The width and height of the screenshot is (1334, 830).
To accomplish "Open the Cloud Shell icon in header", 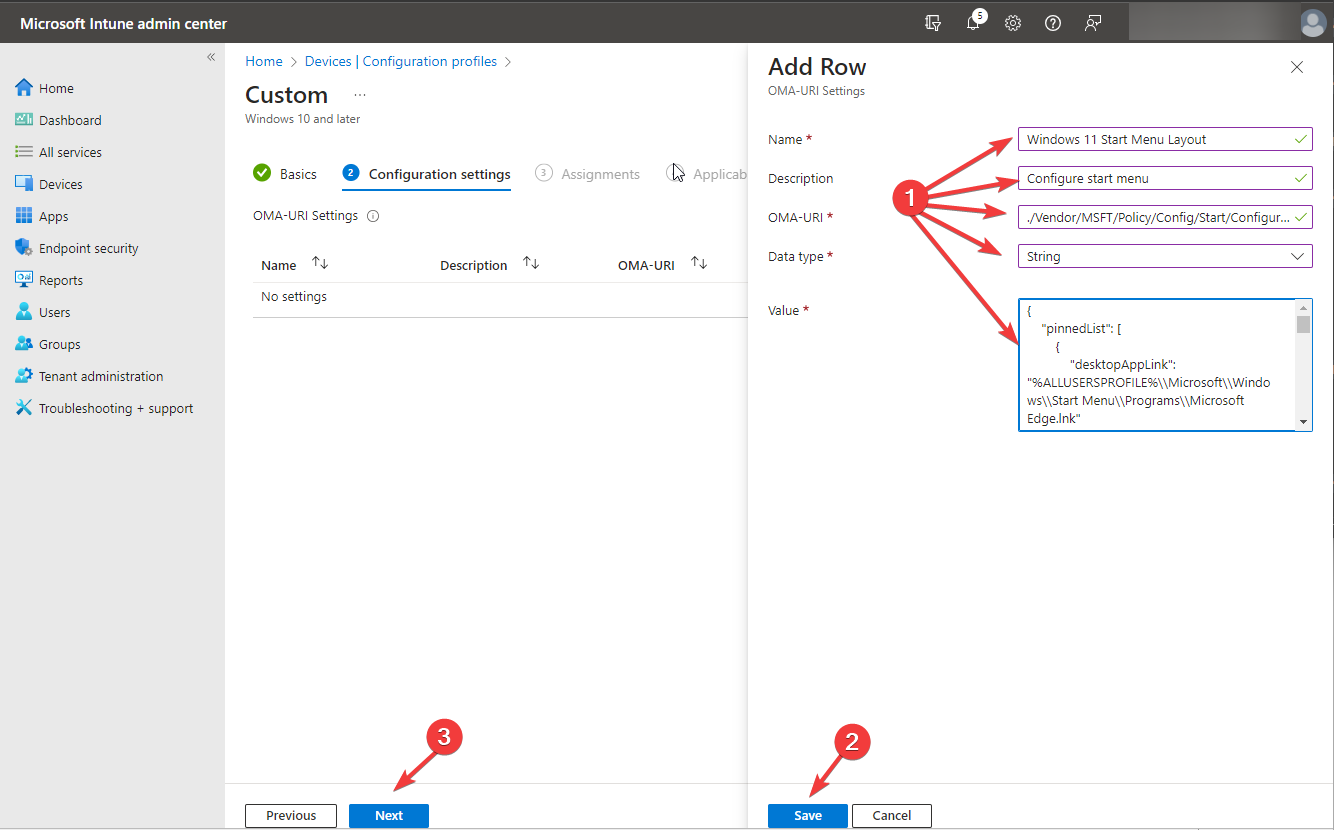I will 933,23.
